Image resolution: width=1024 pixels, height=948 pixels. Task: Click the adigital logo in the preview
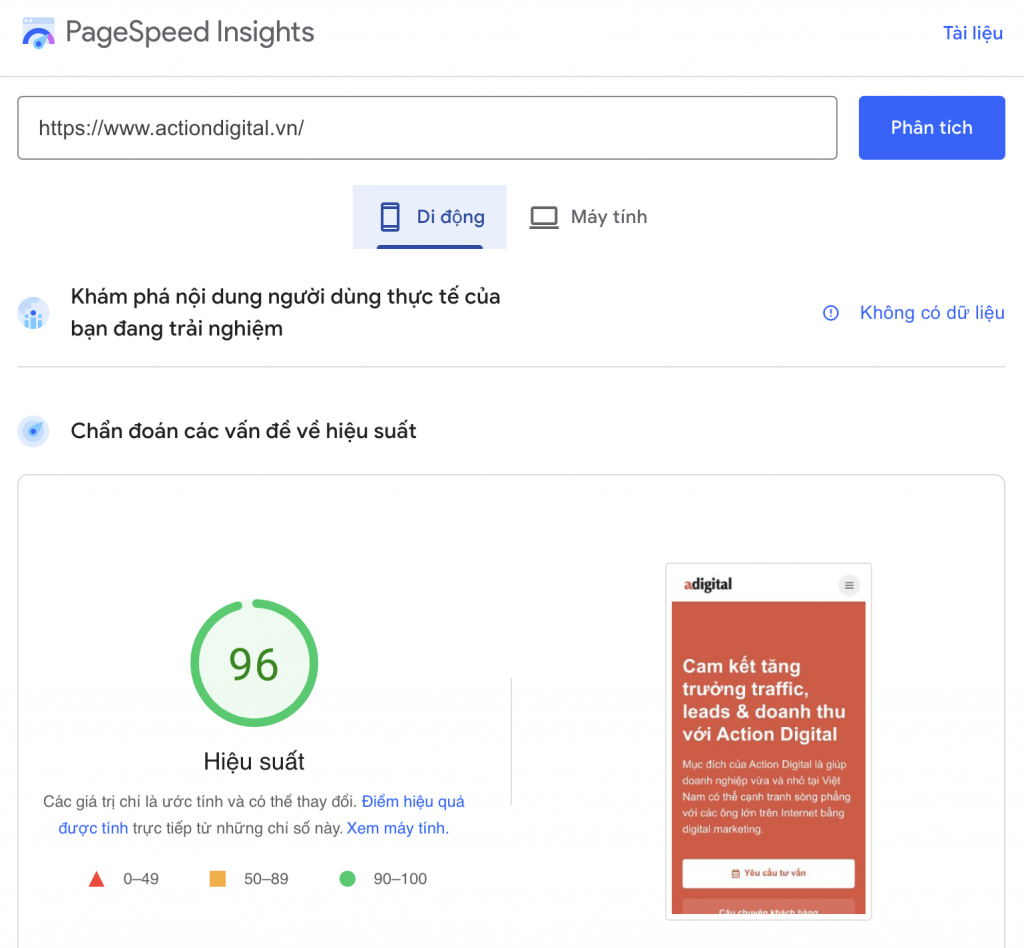(708, 584)
